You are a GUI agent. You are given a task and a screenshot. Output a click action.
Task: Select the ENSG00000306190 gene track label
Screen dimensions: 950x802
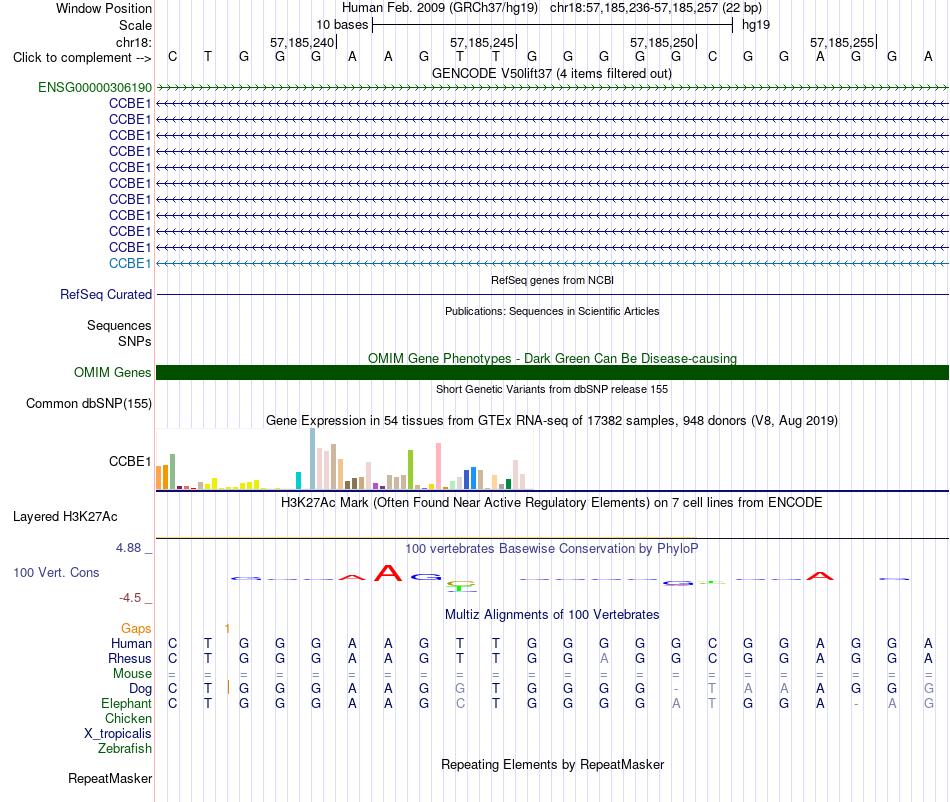pyautogui.click(x=95, y=87)
